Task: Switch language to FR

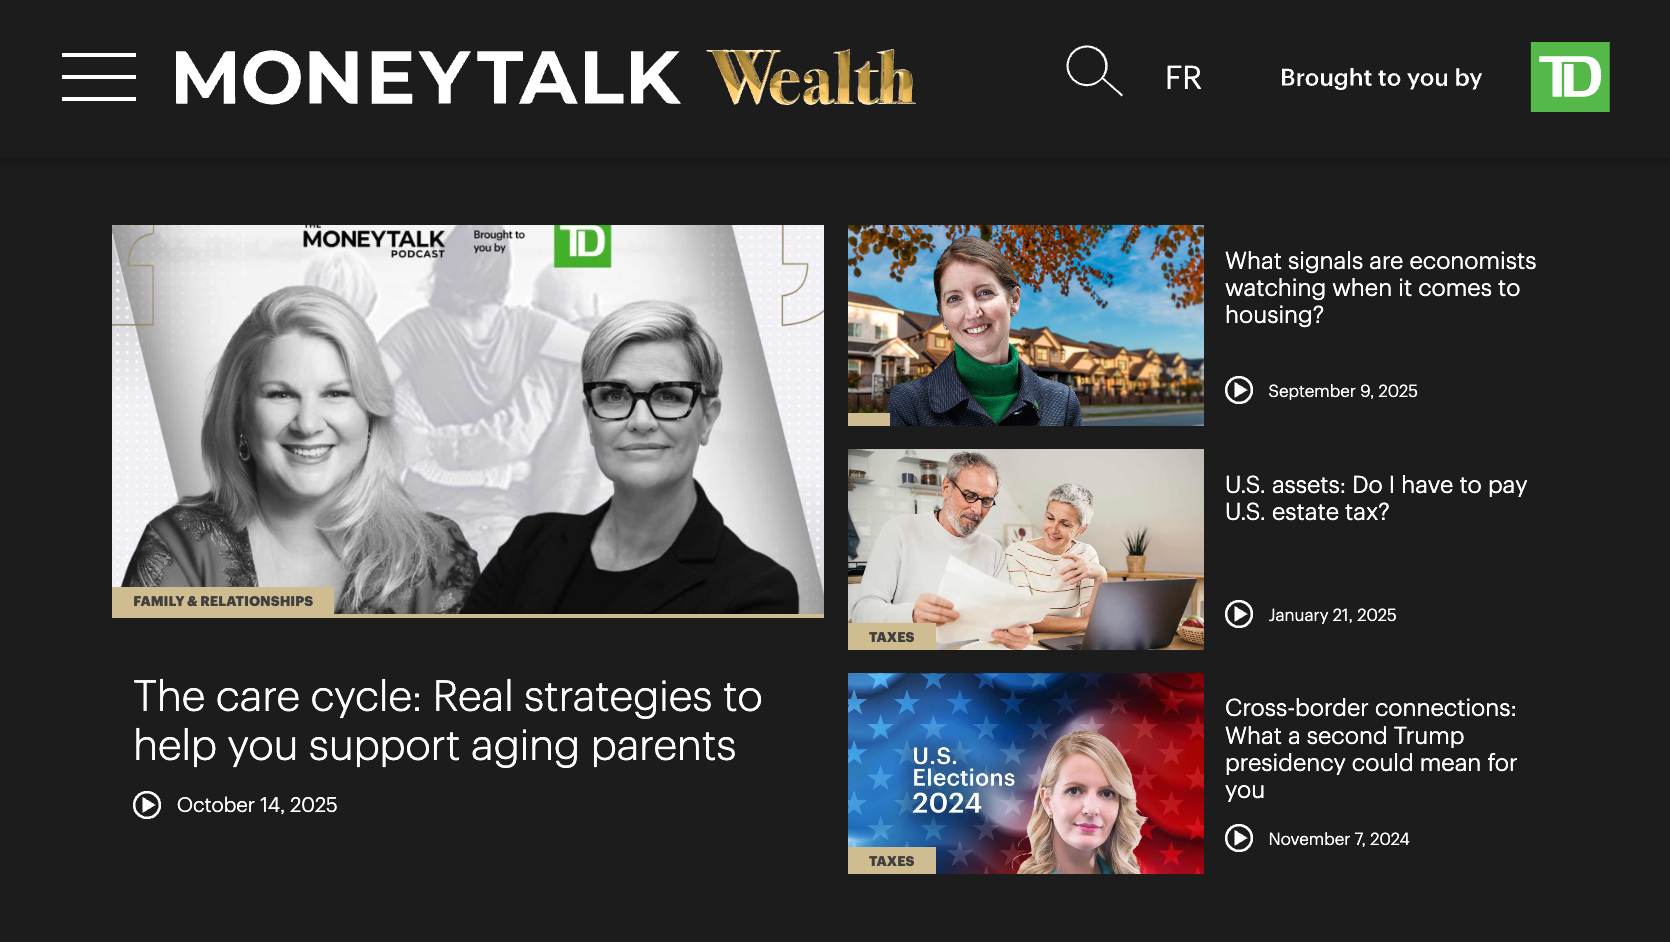Action: point(1183,78)
